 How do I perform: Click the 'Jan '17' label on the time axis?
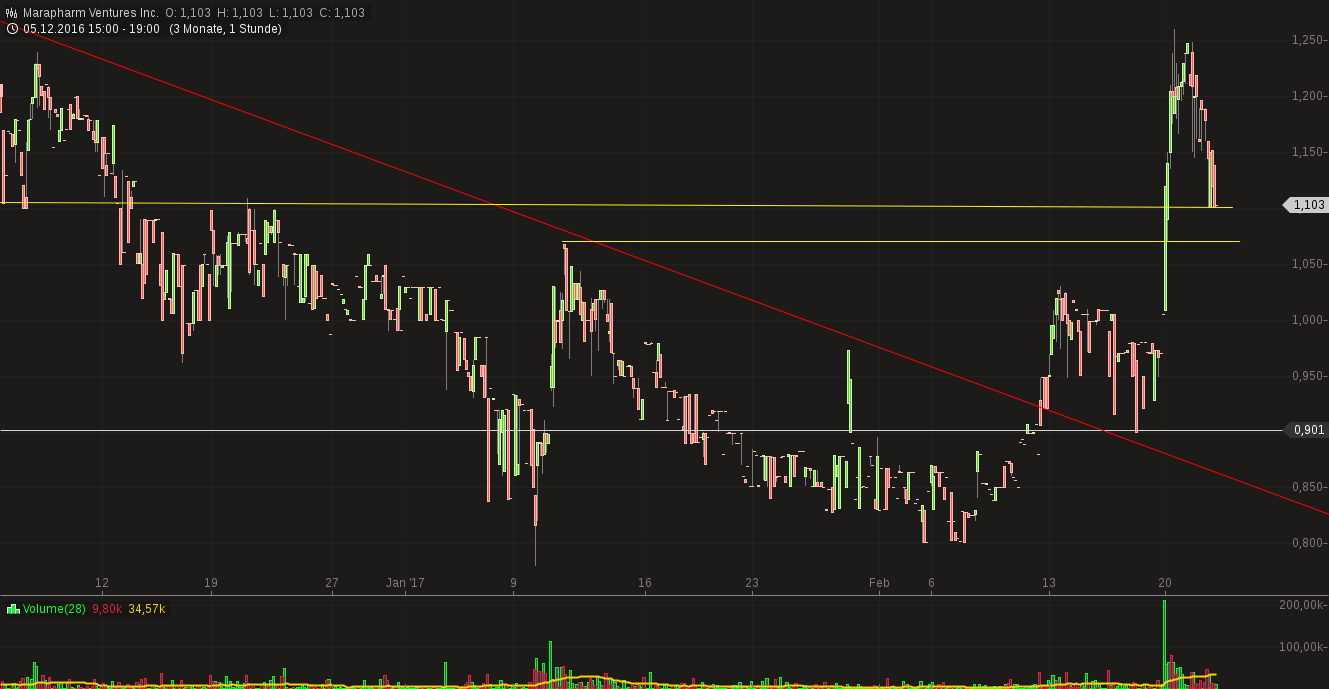pos(404,582)
